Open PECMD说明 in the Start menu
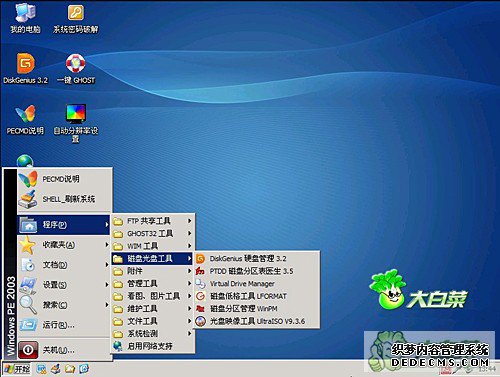Viewport: 500px width, 377px height. [64, 179]
